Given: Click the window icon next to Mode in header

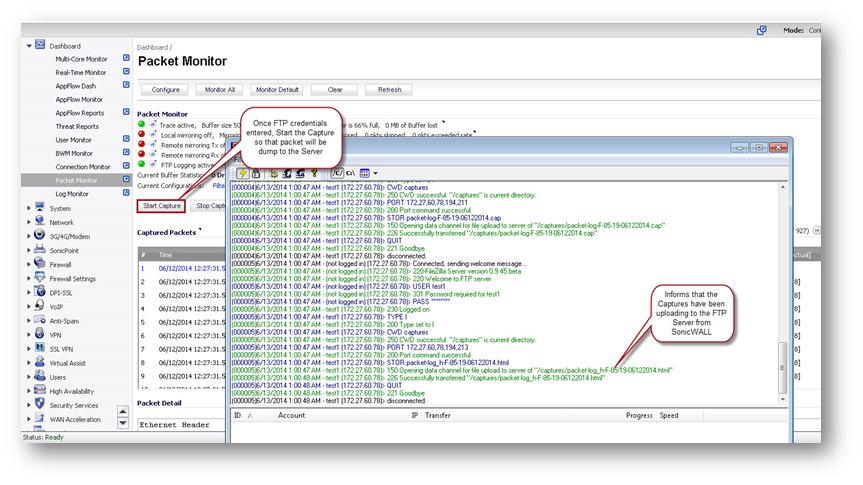Looking at the screenshot, I should [x=762, y=30].
